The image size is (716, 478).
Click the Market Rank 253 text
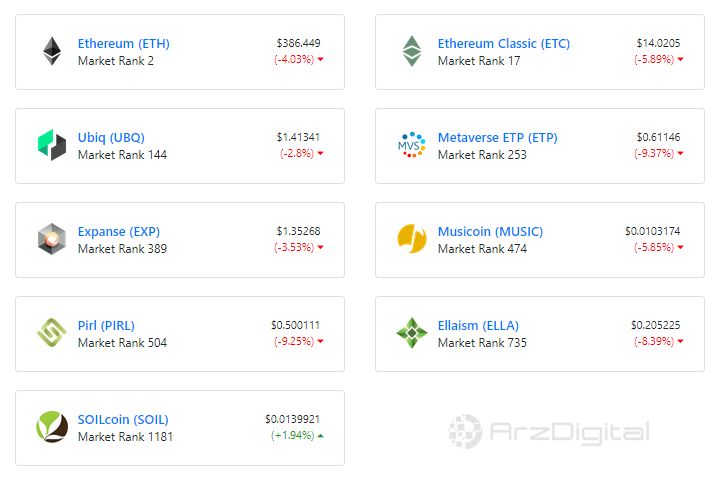point(482,155)
